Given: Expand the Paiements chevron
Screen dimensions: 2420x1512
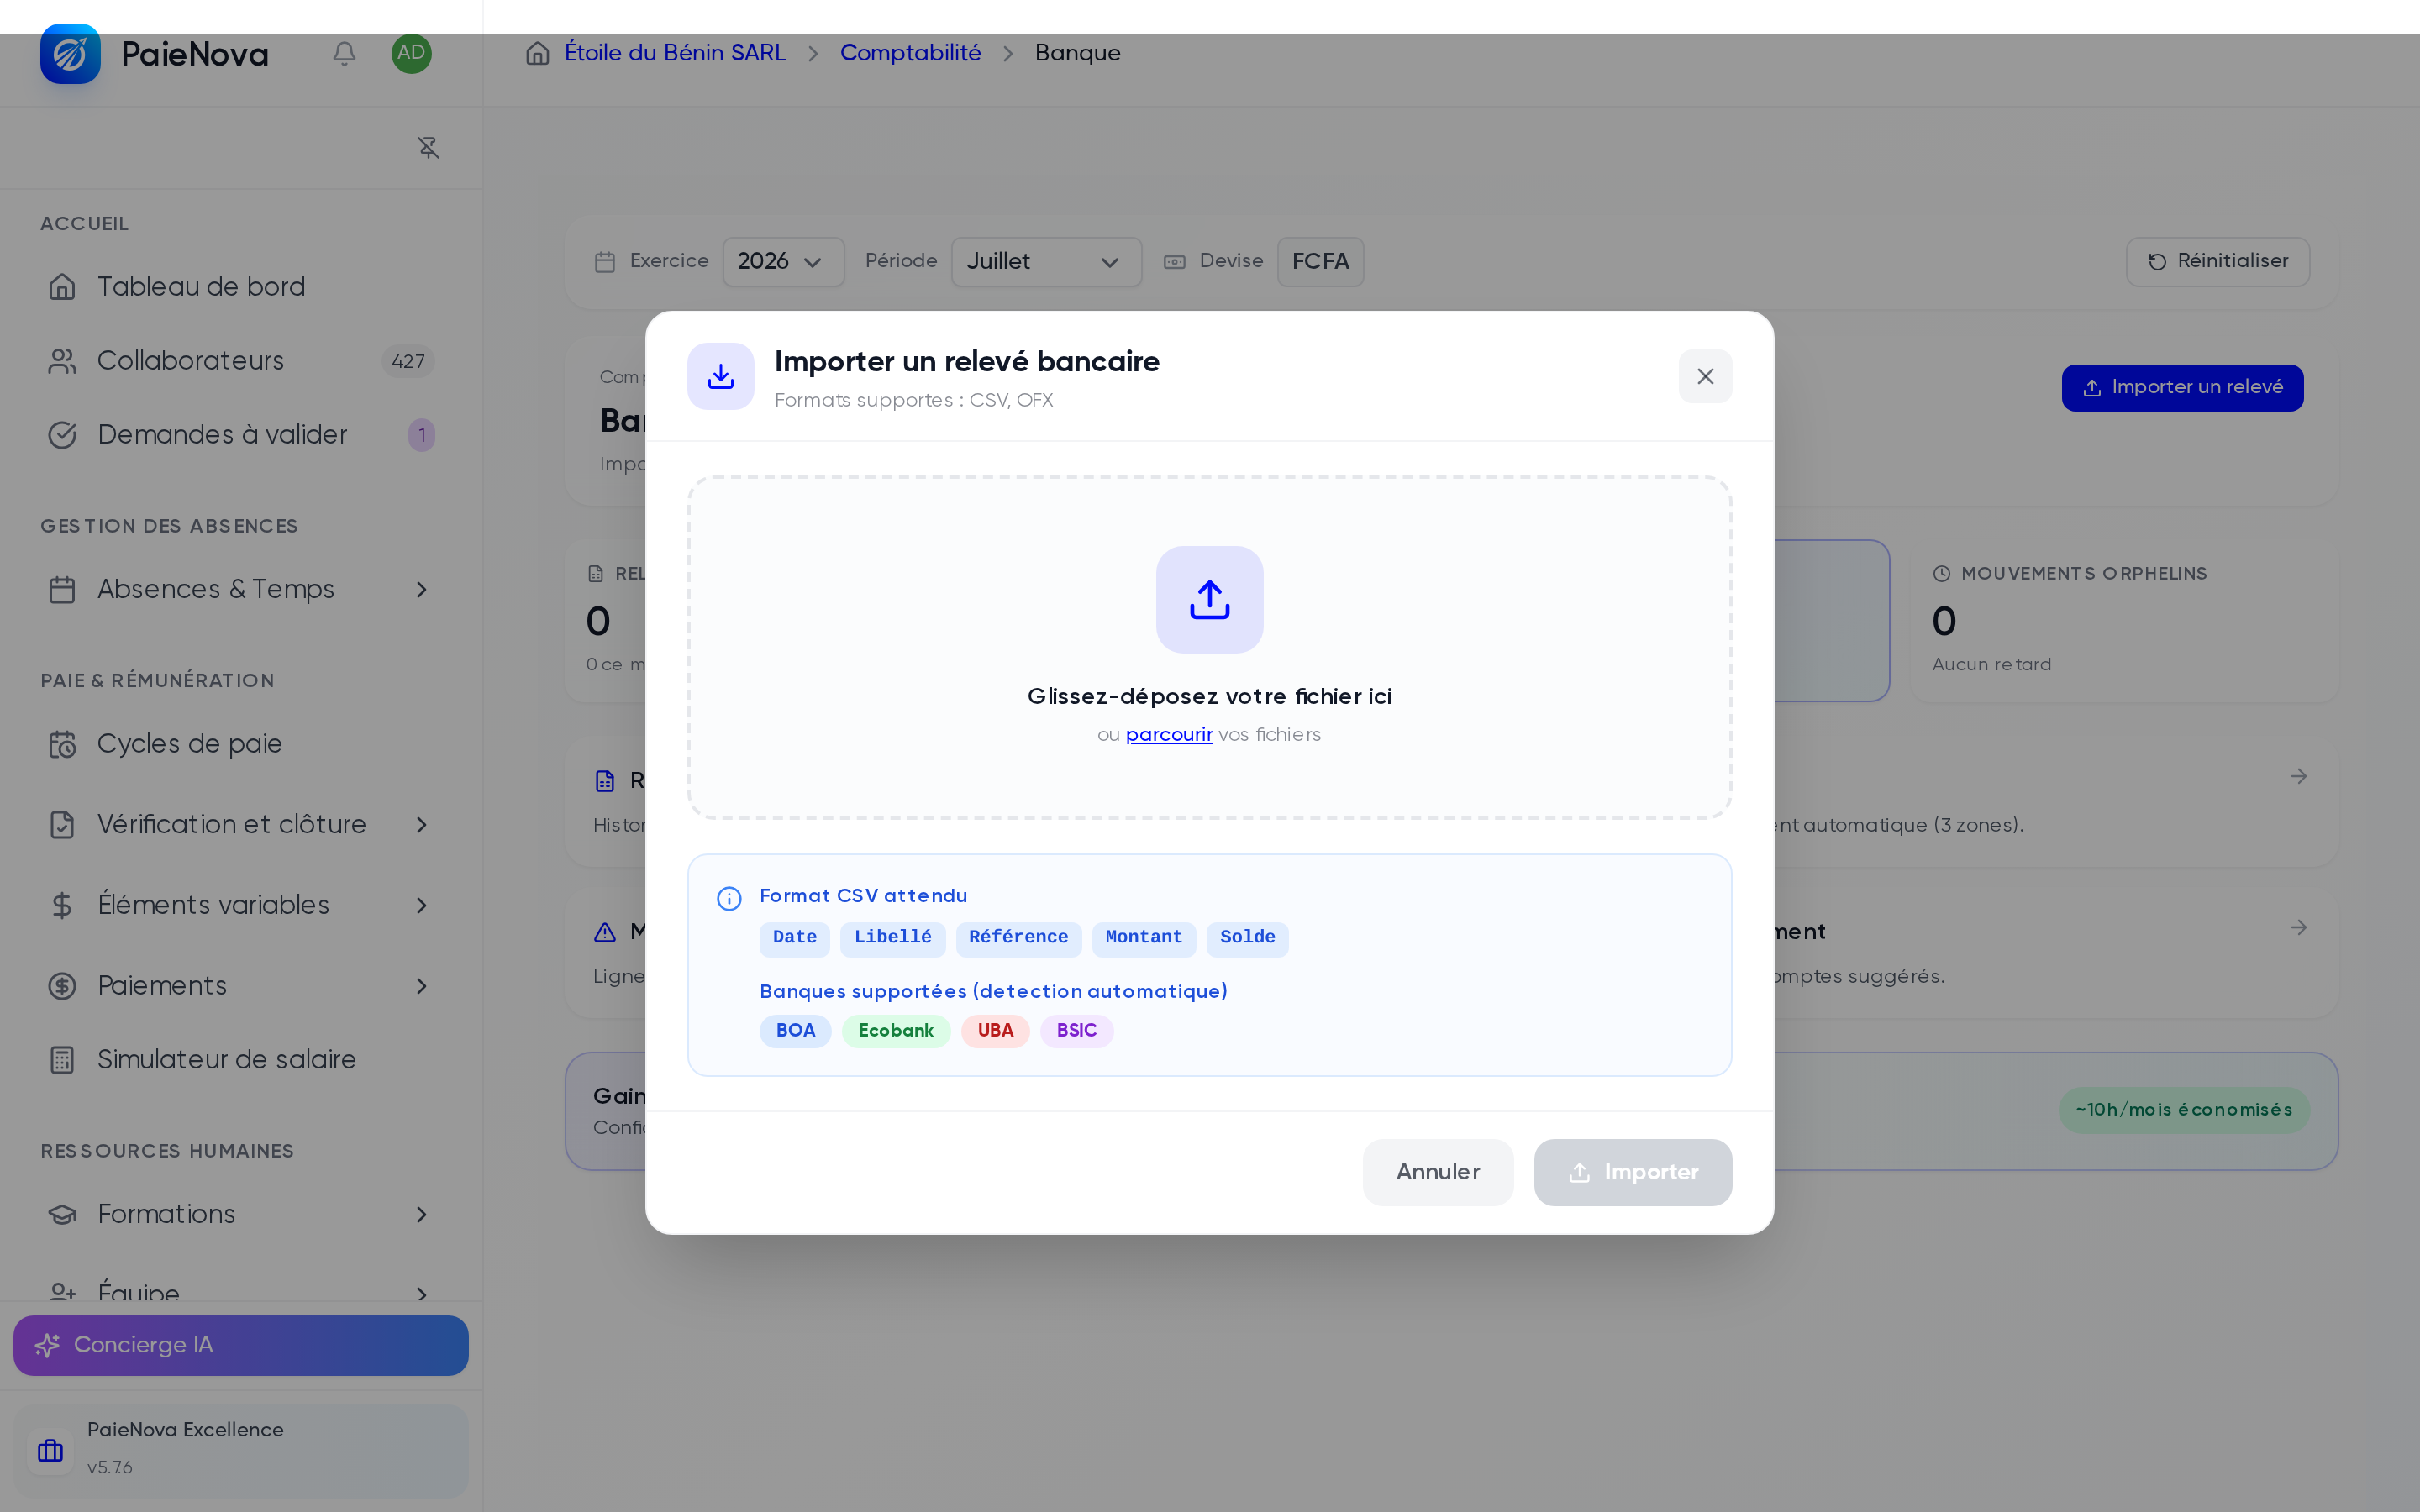Looking at the screenshot, I should click(421, 986).
